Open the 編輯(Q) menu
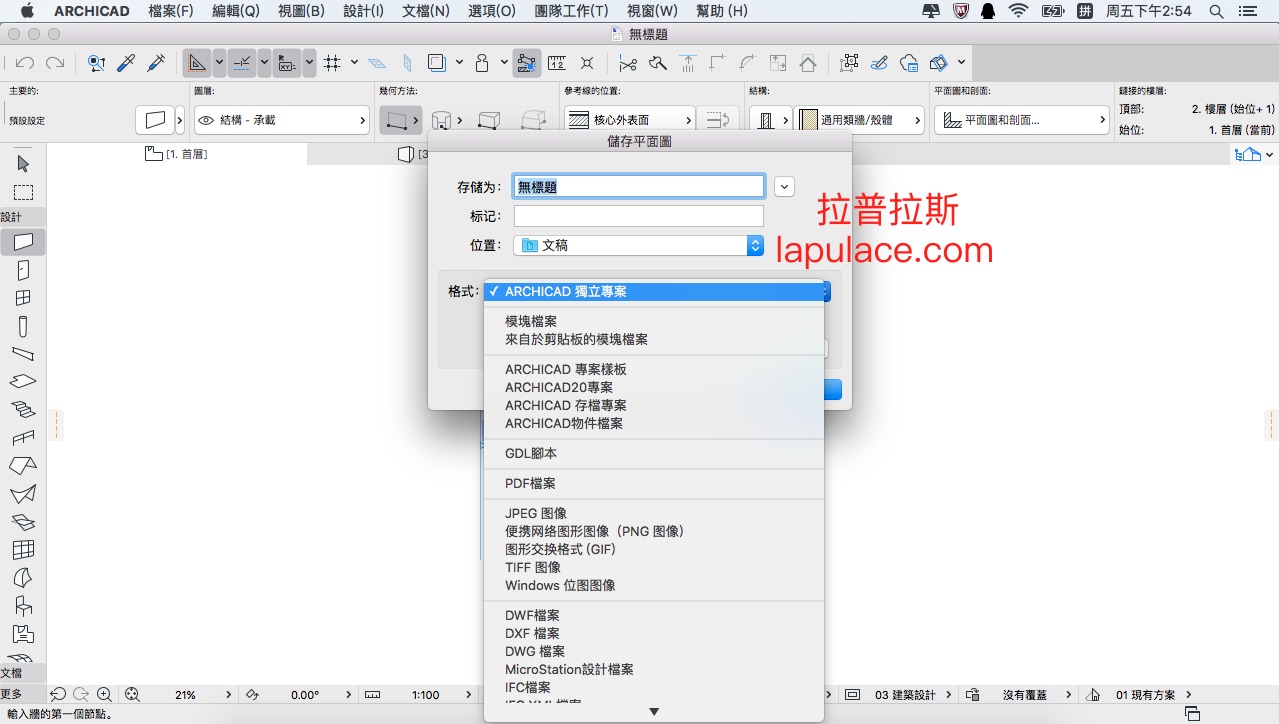The width and height of the screenshot is (1279, 724). tap(236, 11)
